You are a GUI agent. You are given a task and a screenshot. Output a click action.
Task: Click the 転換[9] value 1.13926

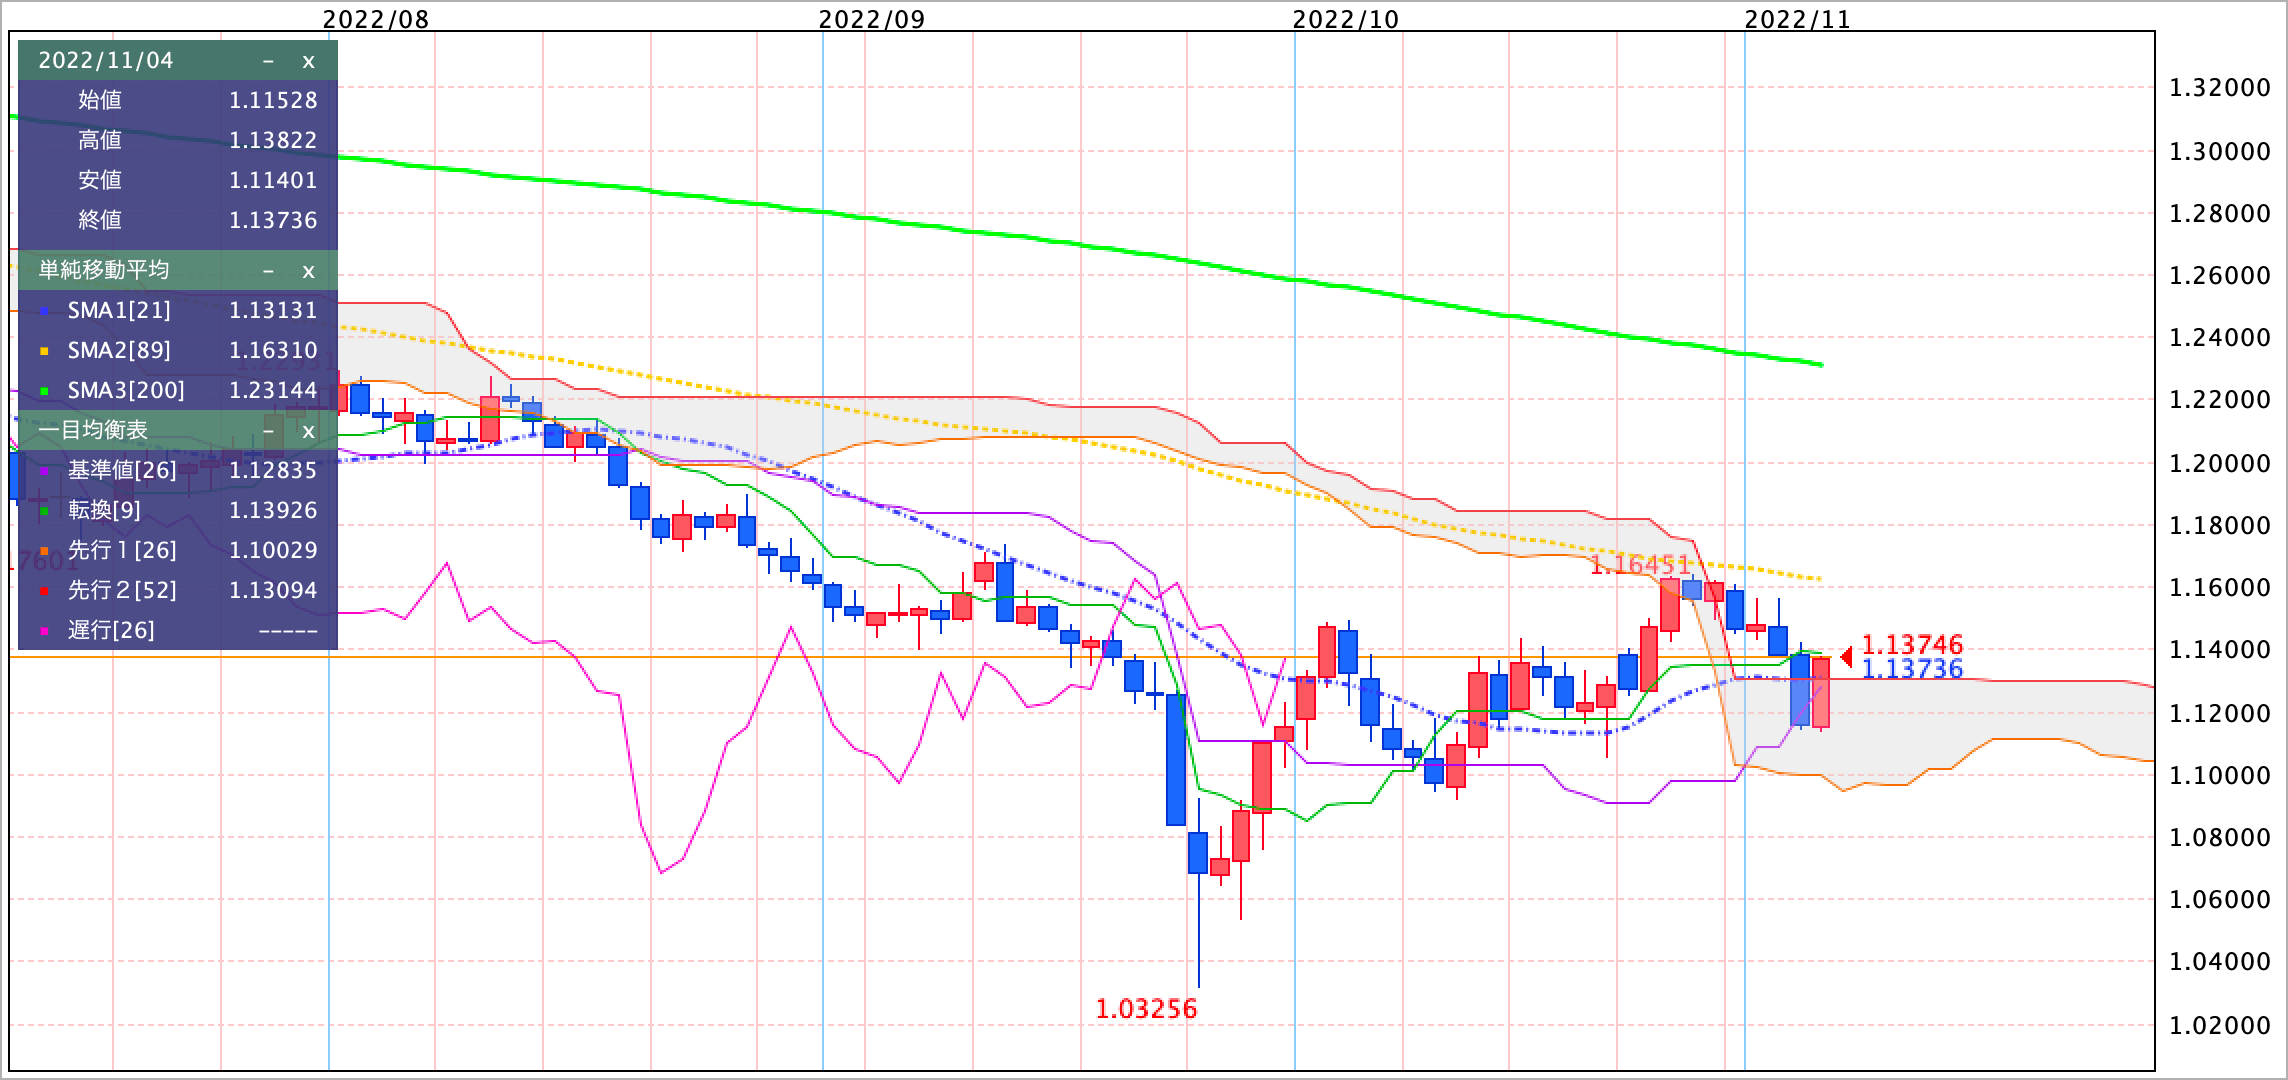pyautogui.click(x=273, y=510)
